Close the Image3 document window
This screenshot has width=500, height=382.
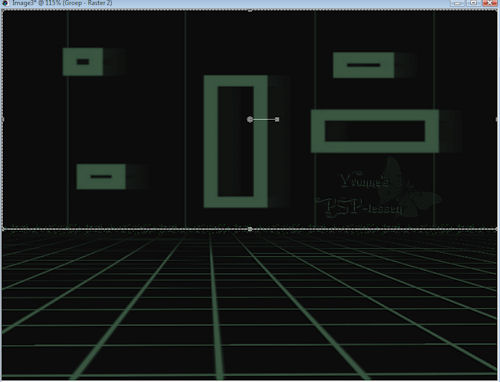click(x=489, y=3)
